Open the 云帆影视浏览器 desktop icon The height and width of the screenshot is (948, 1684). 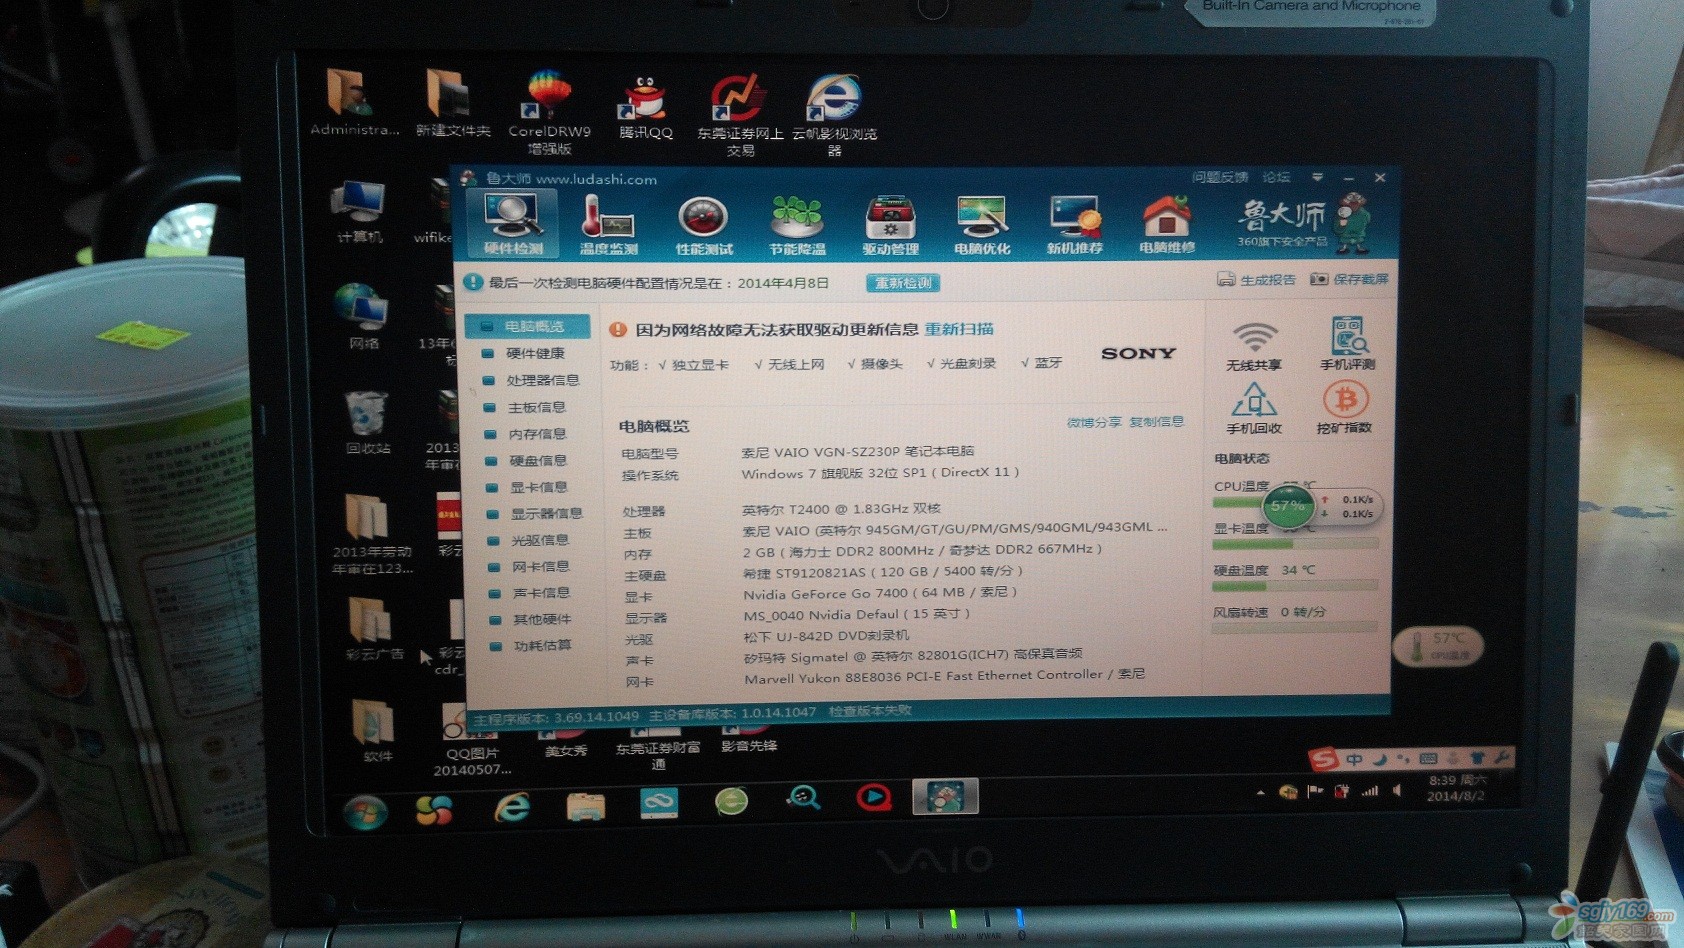(834, 114)
